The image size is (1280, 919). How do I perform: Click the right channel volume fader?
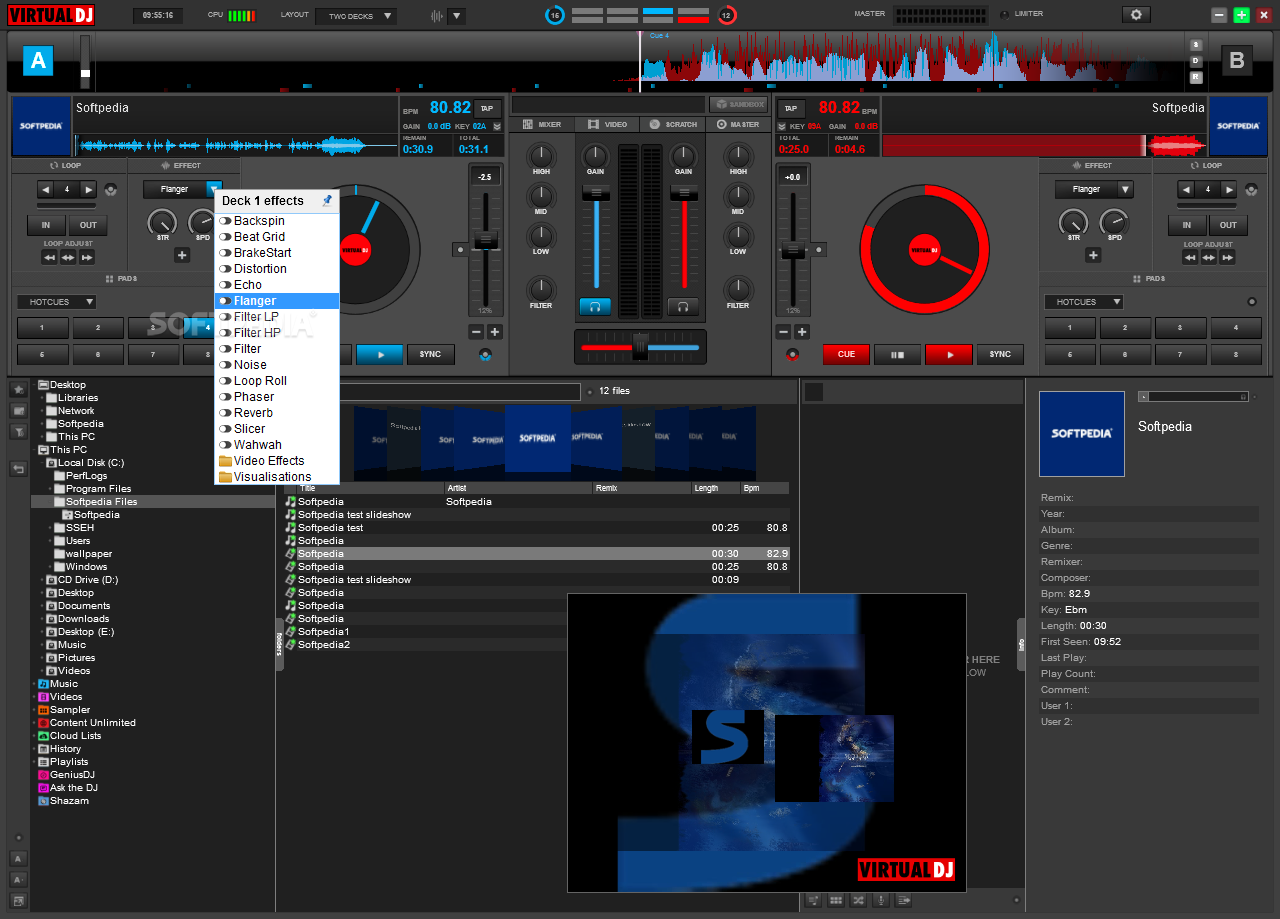coord(684,193)
